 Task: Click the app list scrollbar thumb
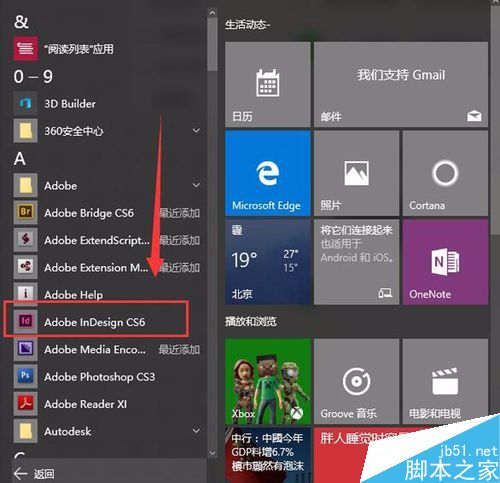coord(212,45)
